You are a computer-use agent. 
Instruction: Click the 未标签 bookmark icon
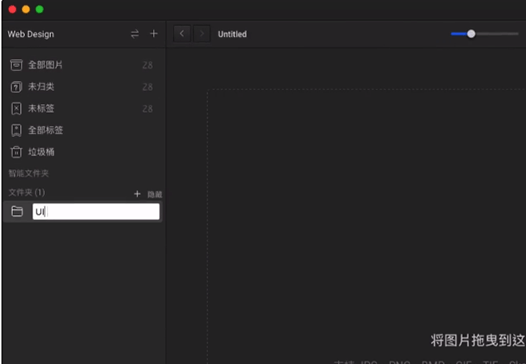[16, 109]
